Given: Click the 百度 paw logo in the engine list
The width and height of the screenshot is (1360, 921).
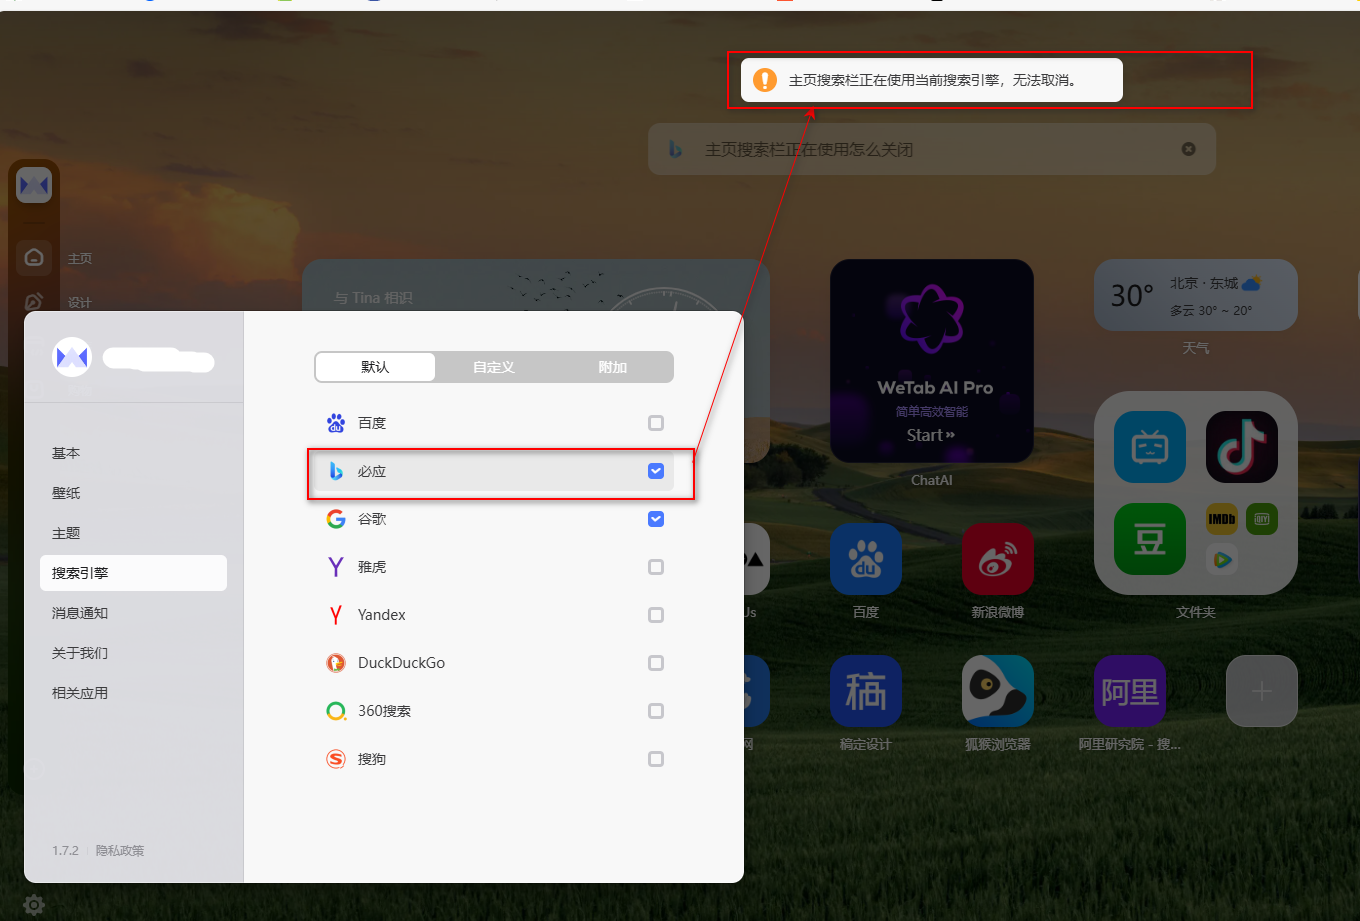Looking at the screenshot, I should [336, 423].
